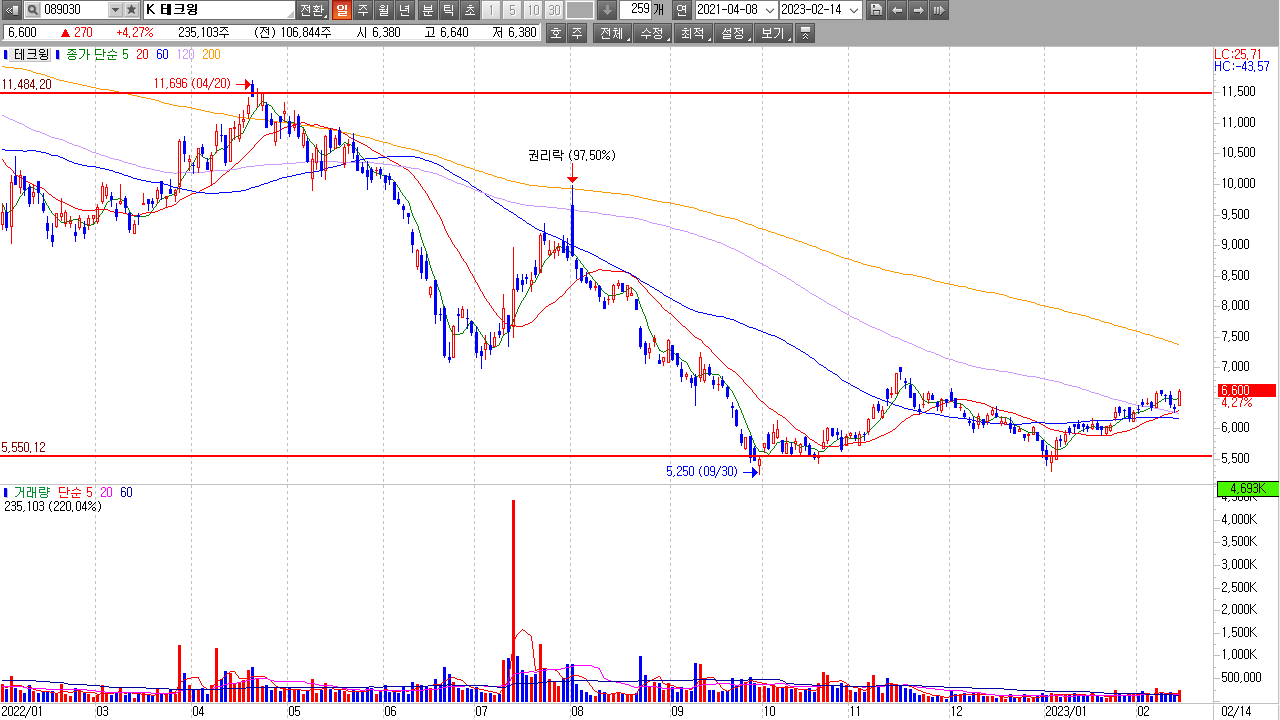Screen dimensions: 1280x720
Task: Click the interval 5 button
Action: 511,10
